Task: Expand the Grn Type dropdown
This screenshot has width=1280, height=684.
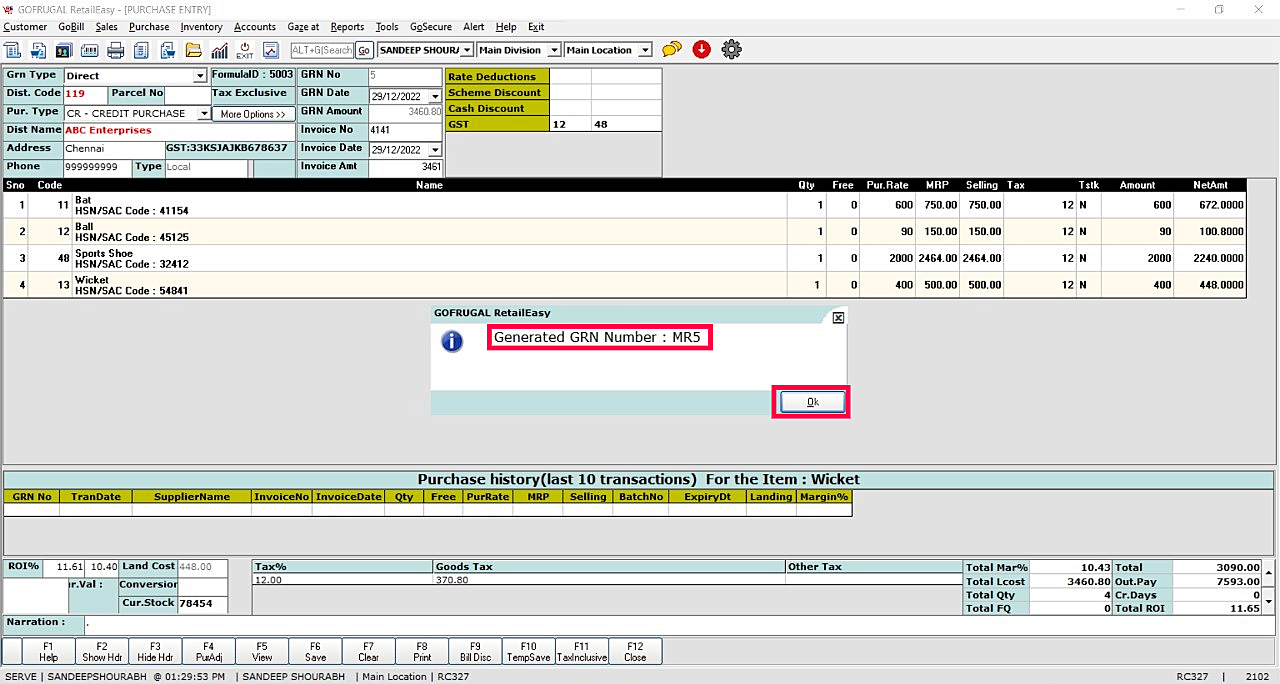Action: point(200,76)
